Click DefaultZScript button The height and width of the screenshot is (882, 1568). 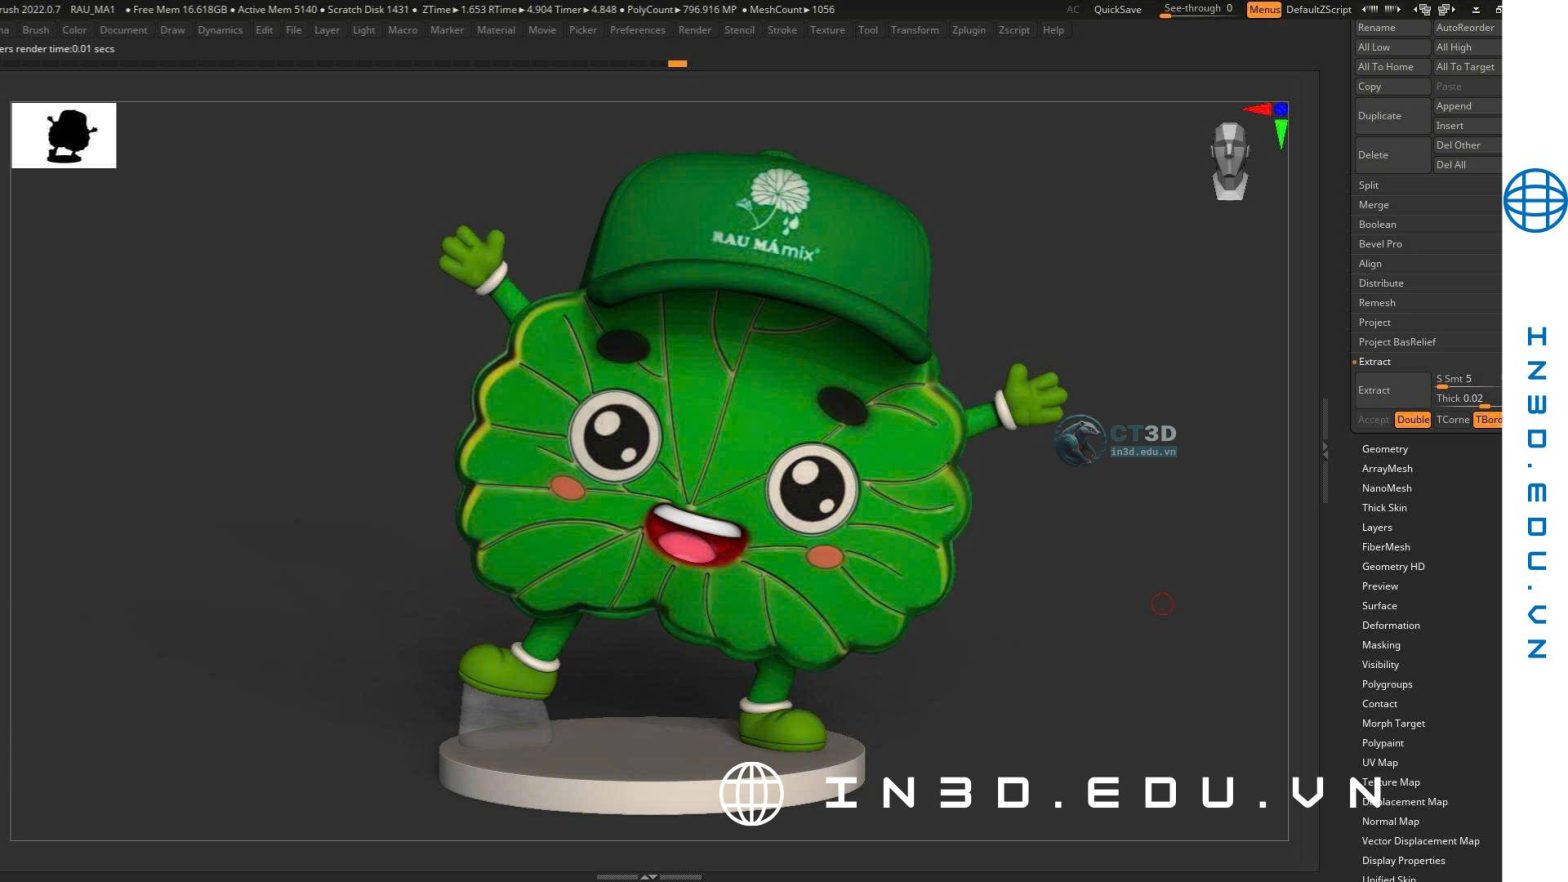point(1318,9)
